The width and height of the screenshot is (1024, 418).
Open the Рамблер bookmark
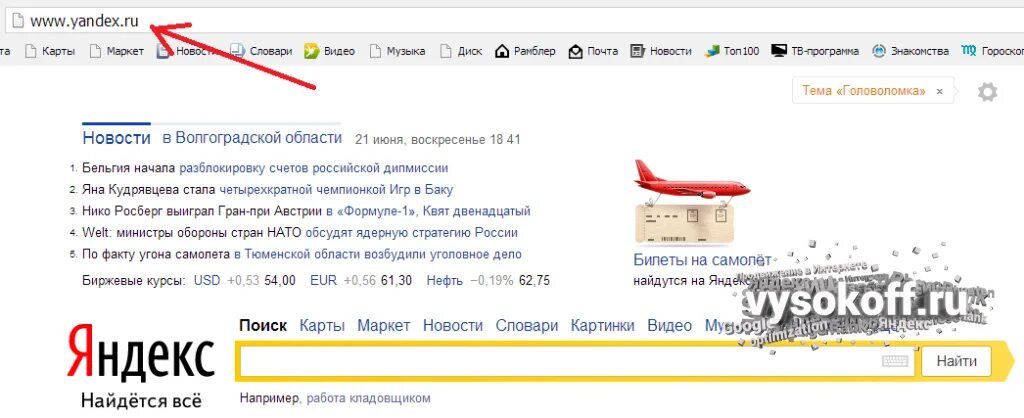[x=526, y=51]
